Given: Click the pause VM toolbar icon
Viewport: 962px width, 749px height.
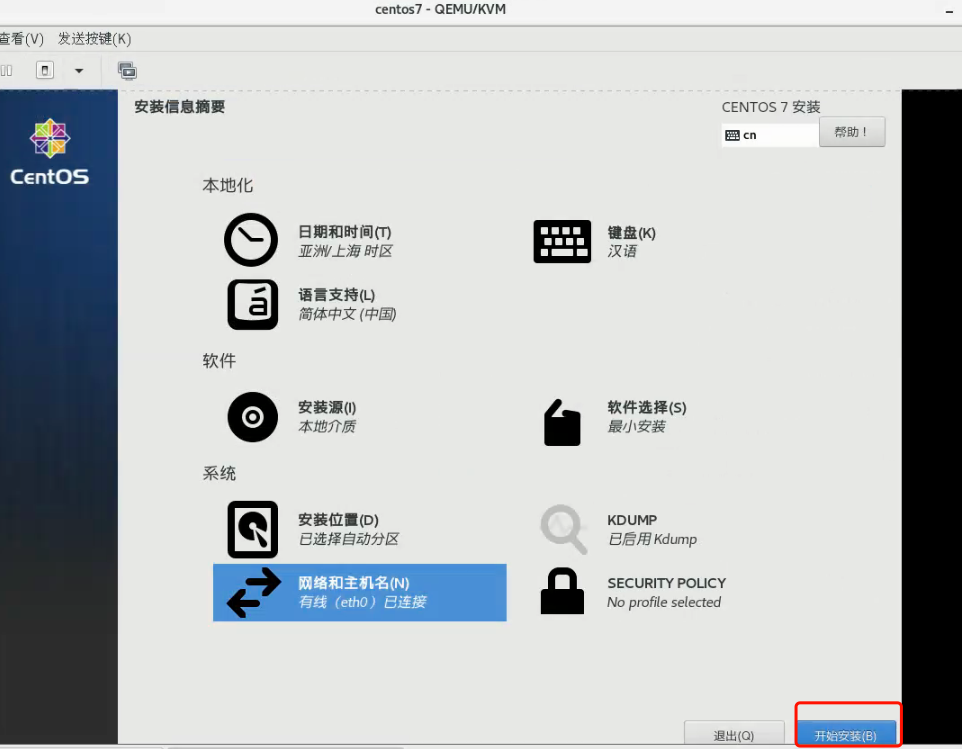Looking at the screenshot, I should point(6,71).
